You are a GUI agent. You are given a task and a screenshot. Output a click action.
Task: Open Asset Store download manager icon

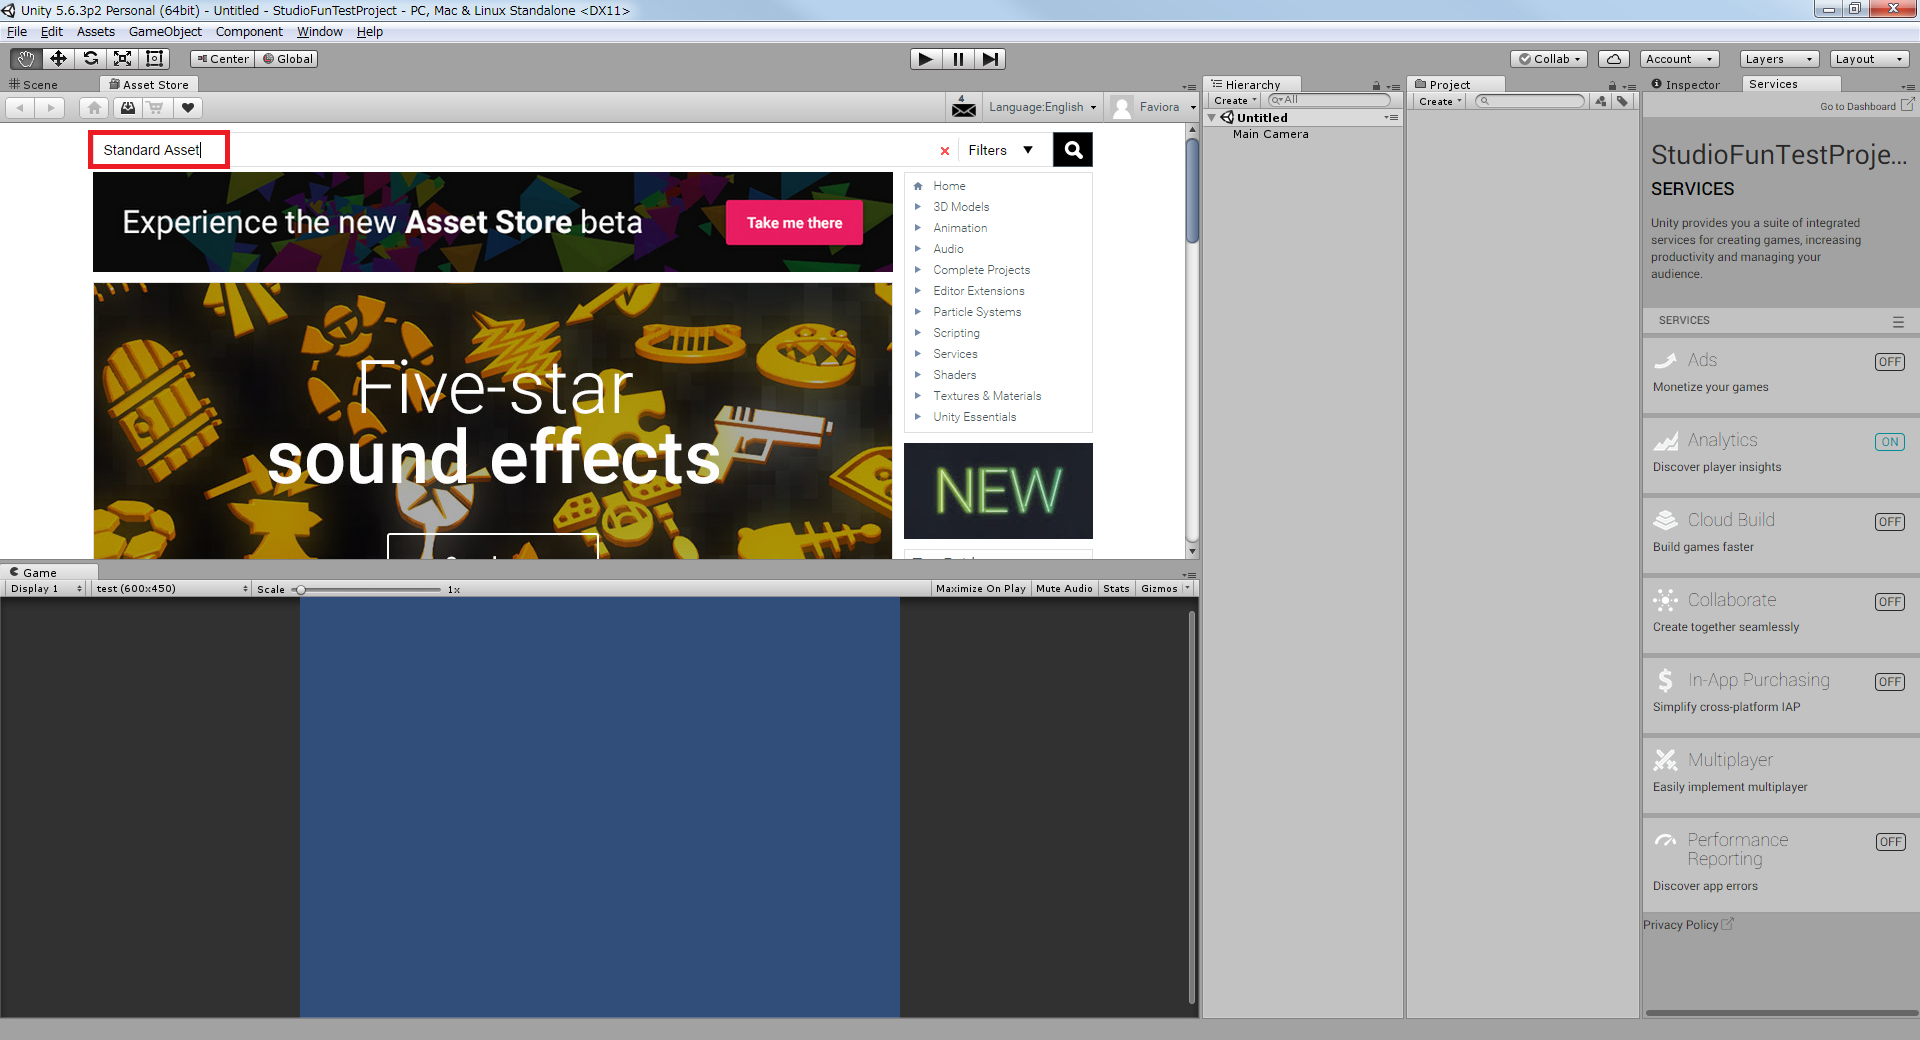pyautogui.click(x=127, y=108)
